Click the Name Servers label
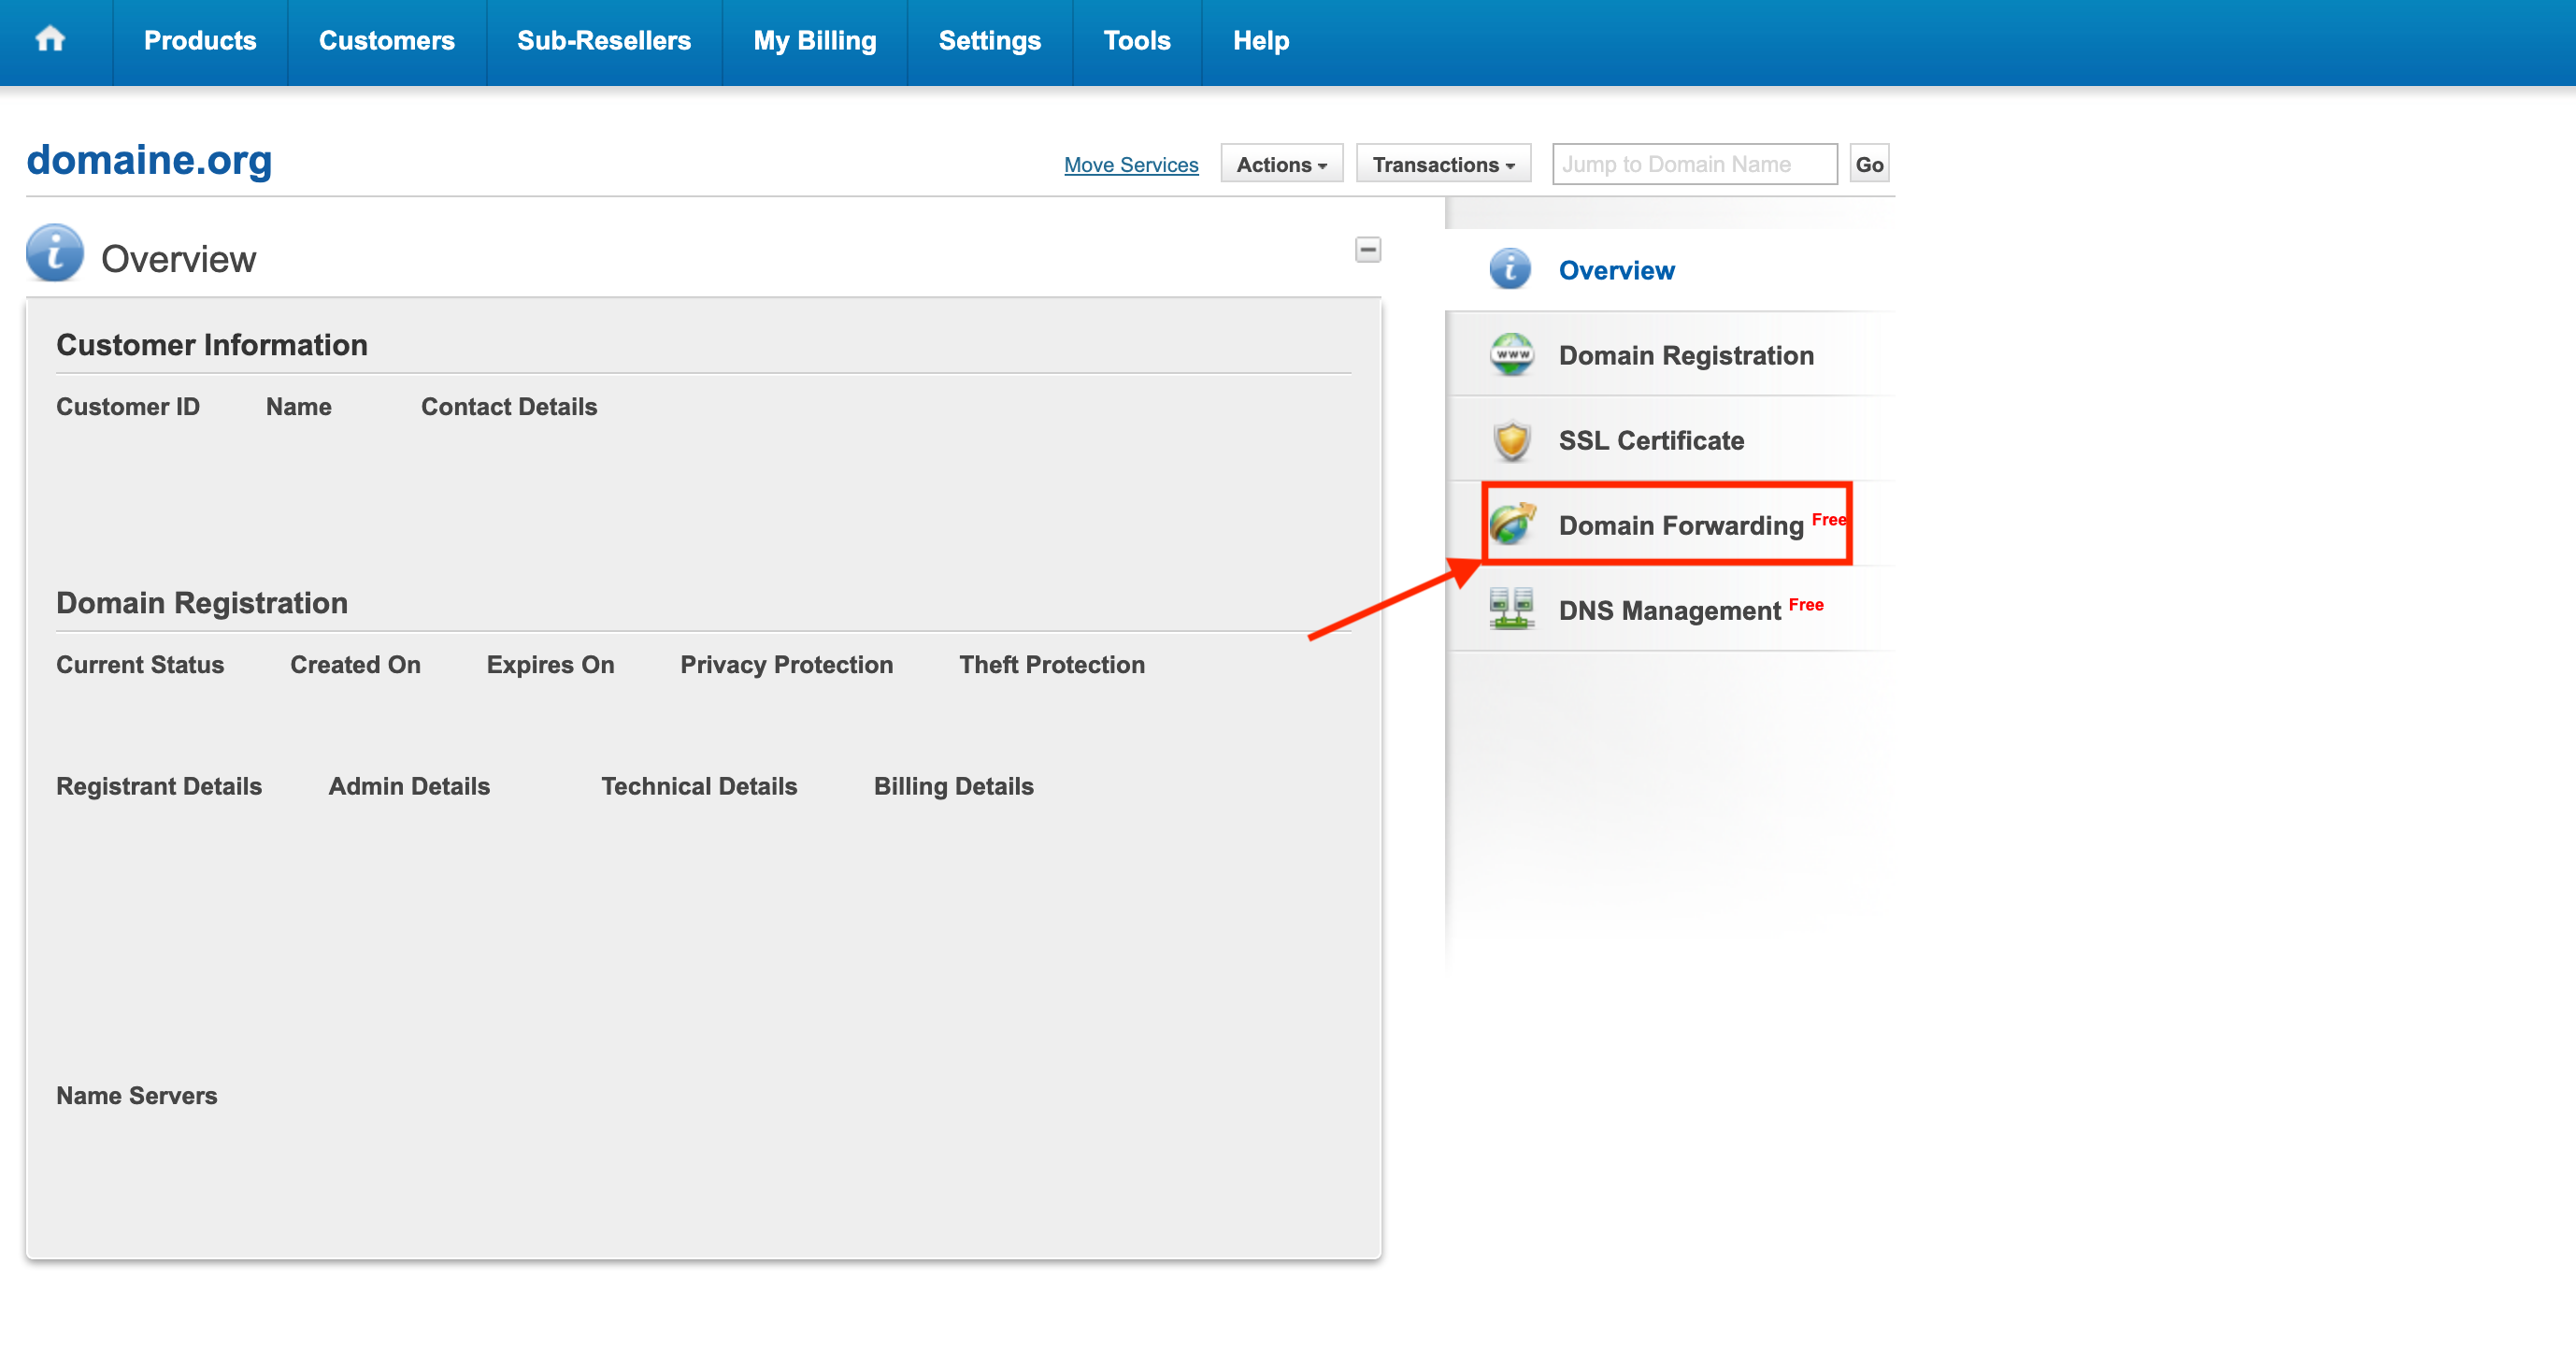Viewport: 2576px width, 1350px height. (137, 1096)
